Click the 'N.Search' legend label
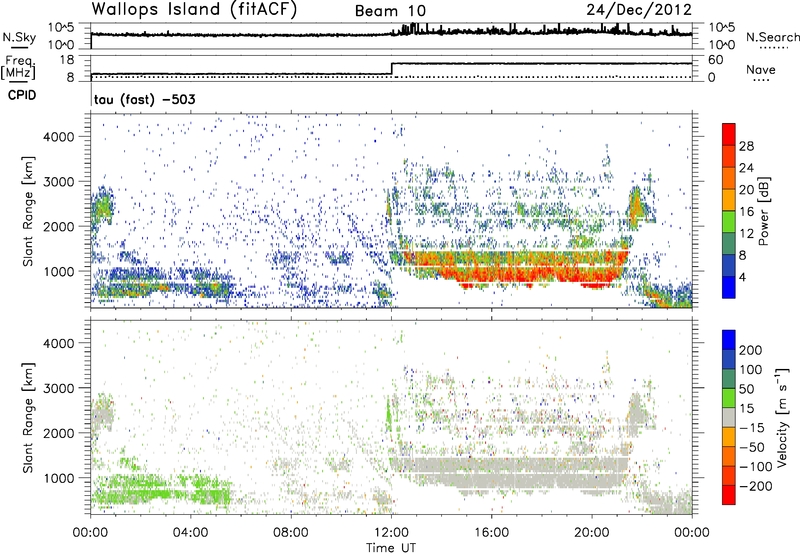Image resolution: width=800 pixels, height=554 pixels. point(772,37)
